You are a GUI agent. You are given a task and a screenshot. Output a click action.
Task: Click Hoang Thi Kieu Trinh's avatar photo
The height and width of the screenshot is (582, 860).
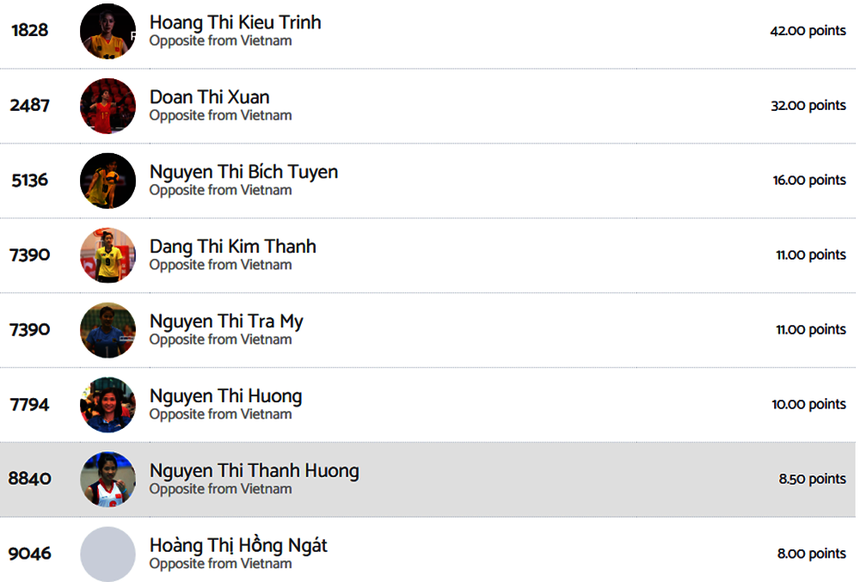tap(108, 31)
